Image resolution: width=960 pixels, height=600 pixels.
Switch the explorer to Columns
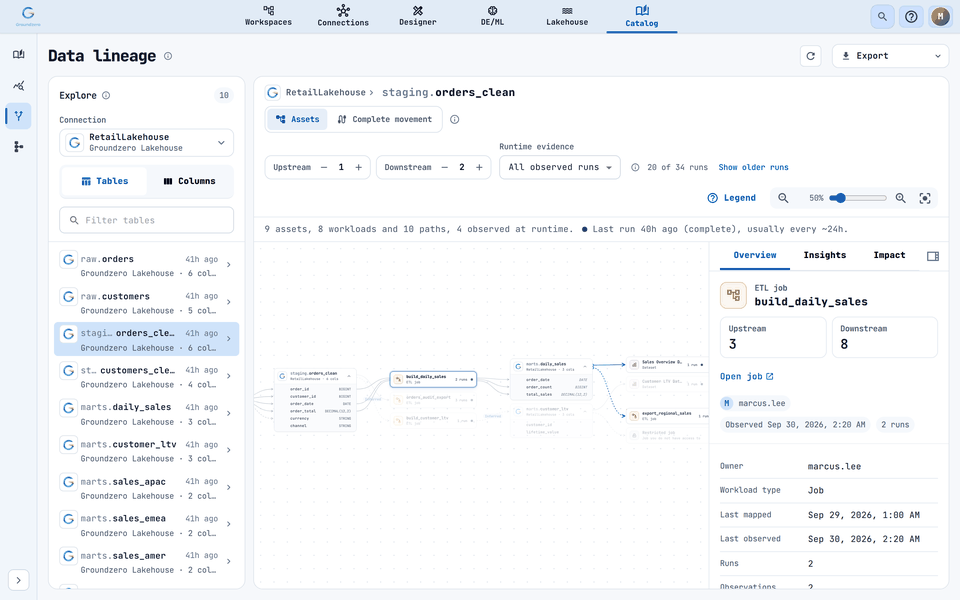tap(189, 181)
